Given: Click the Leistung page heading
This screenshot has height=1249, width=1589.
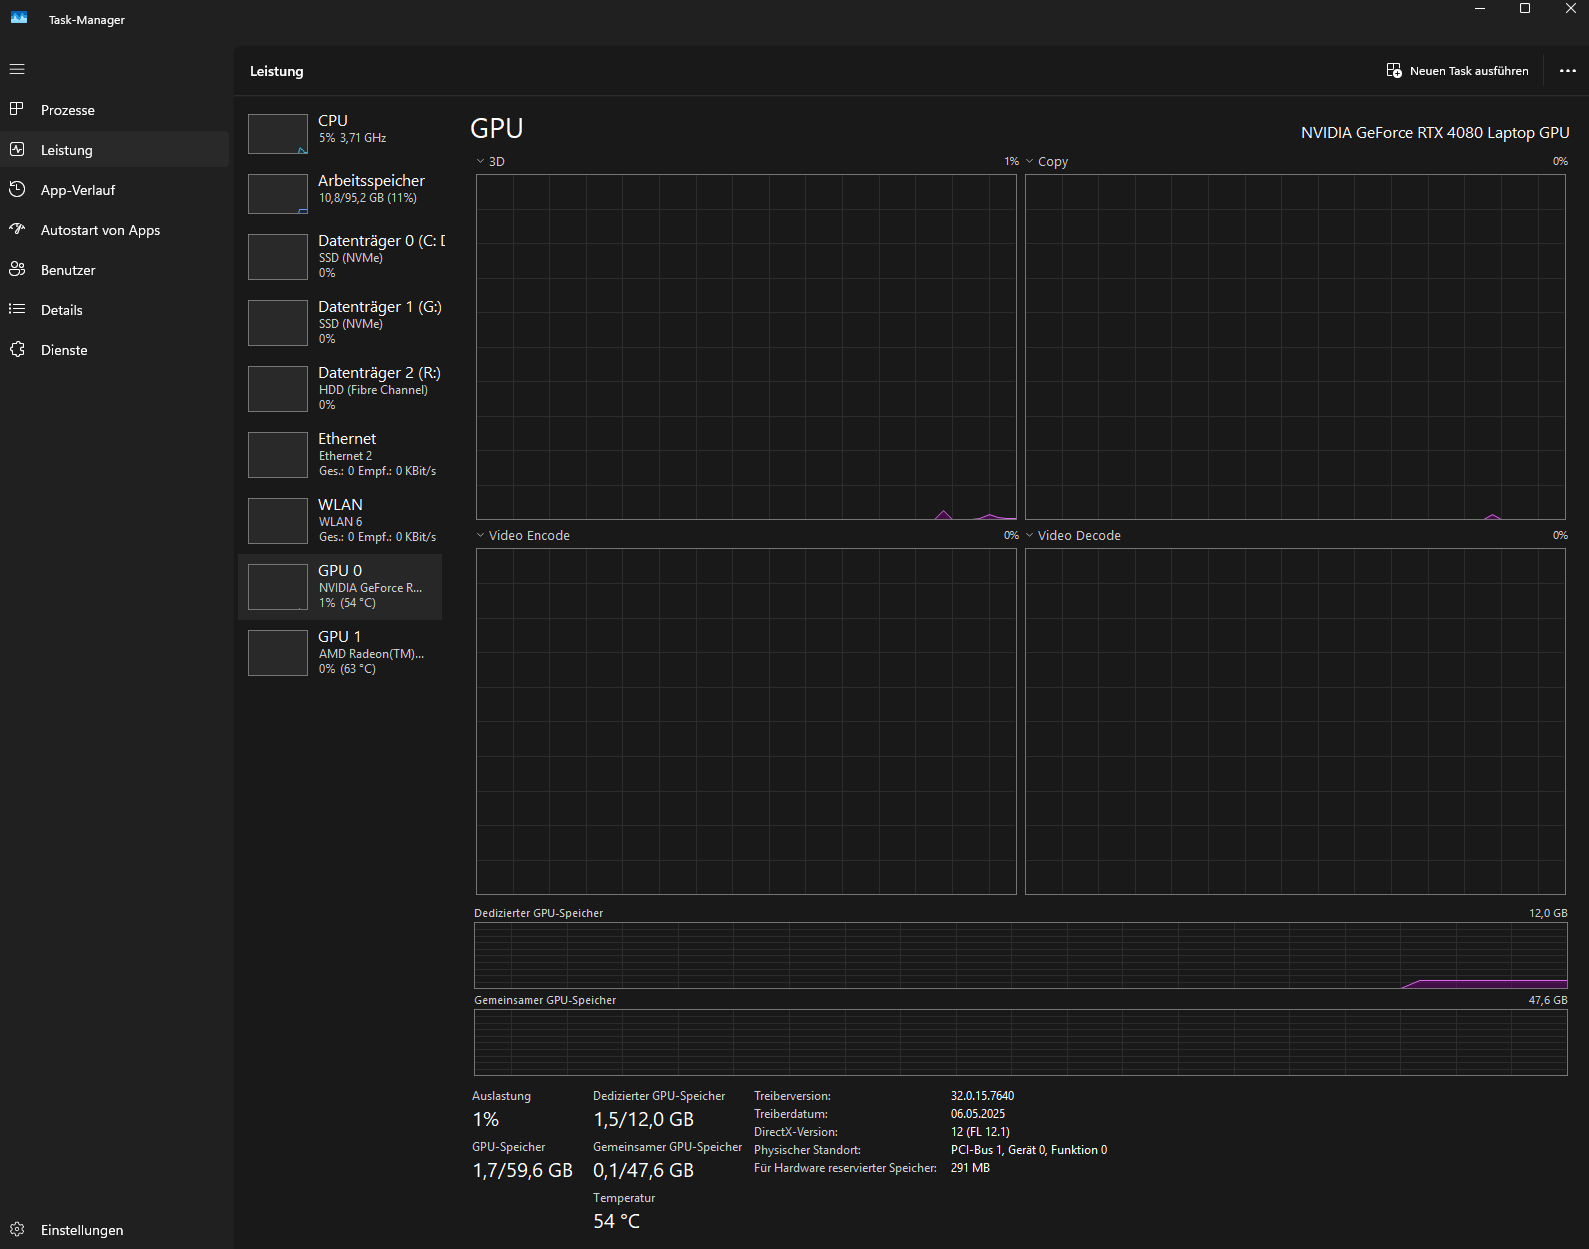Looking at the screenshot, I should pos(276,71).
